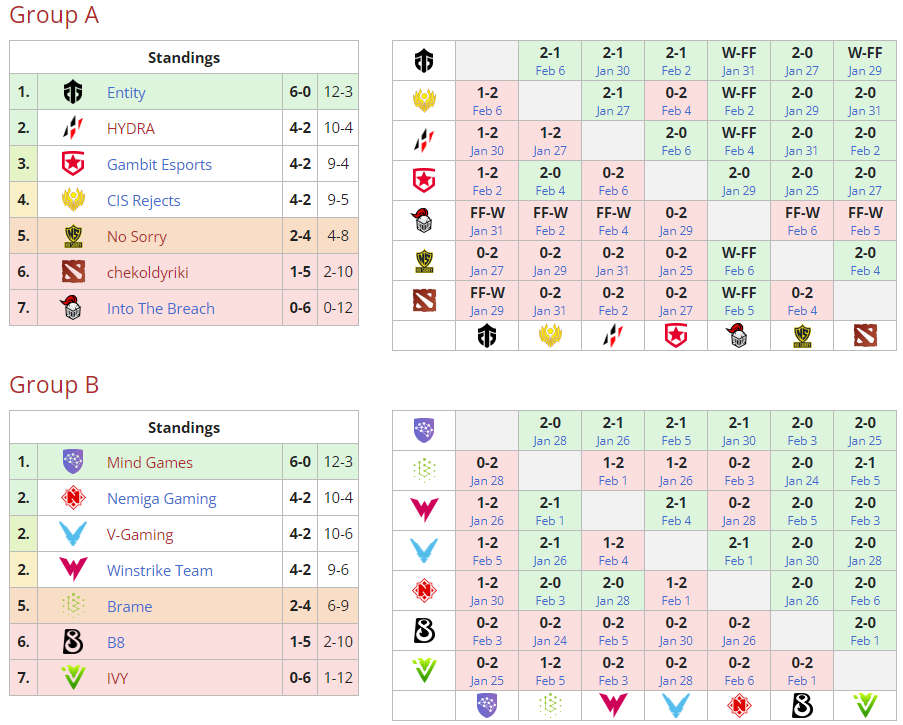The height and width of the screenshot is (725, 903).
Task: Click the B8 logo in Group B standings
Action: 73,643
